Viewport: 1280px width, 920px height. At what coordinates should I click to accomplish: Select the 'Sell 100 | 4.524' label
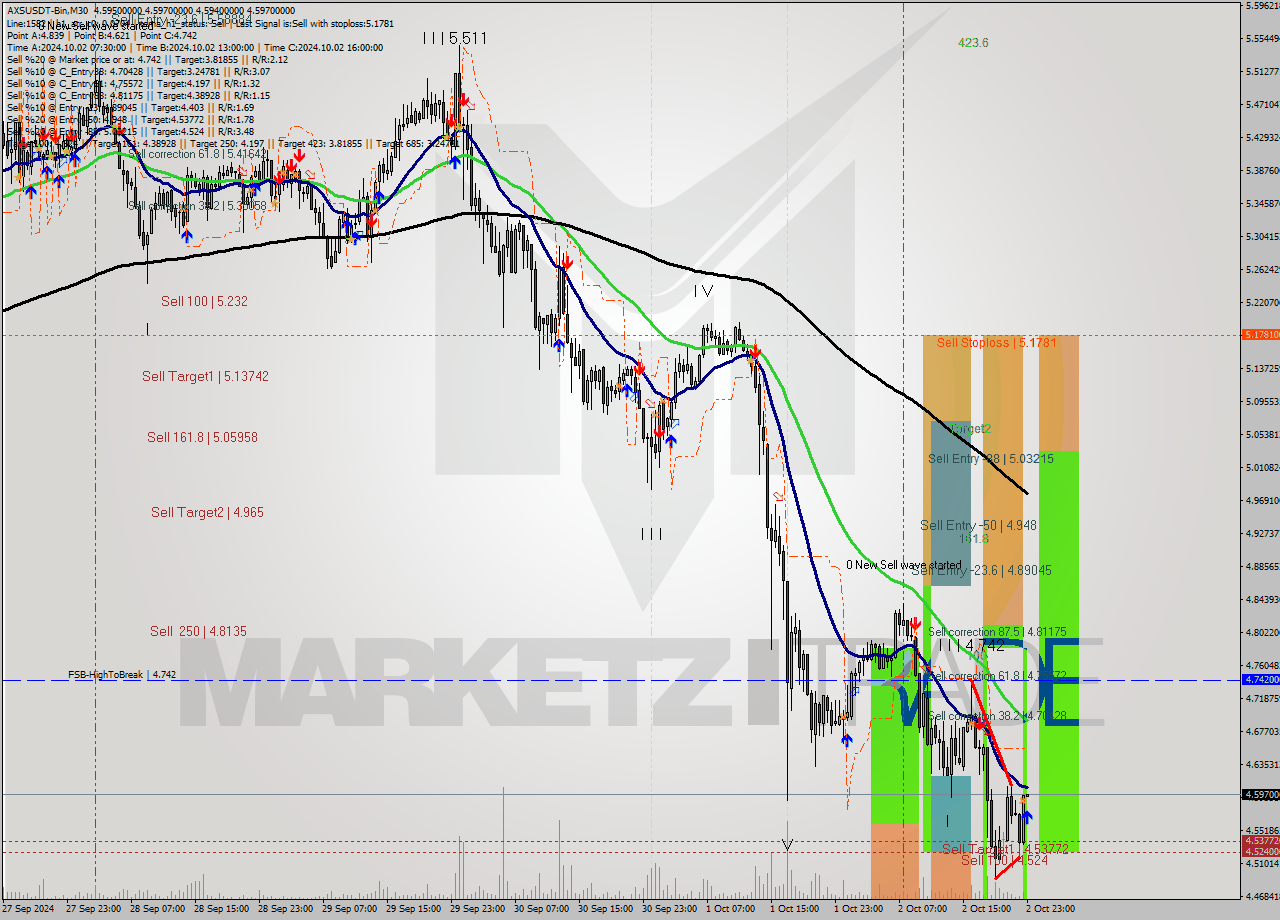(1005, 860)
